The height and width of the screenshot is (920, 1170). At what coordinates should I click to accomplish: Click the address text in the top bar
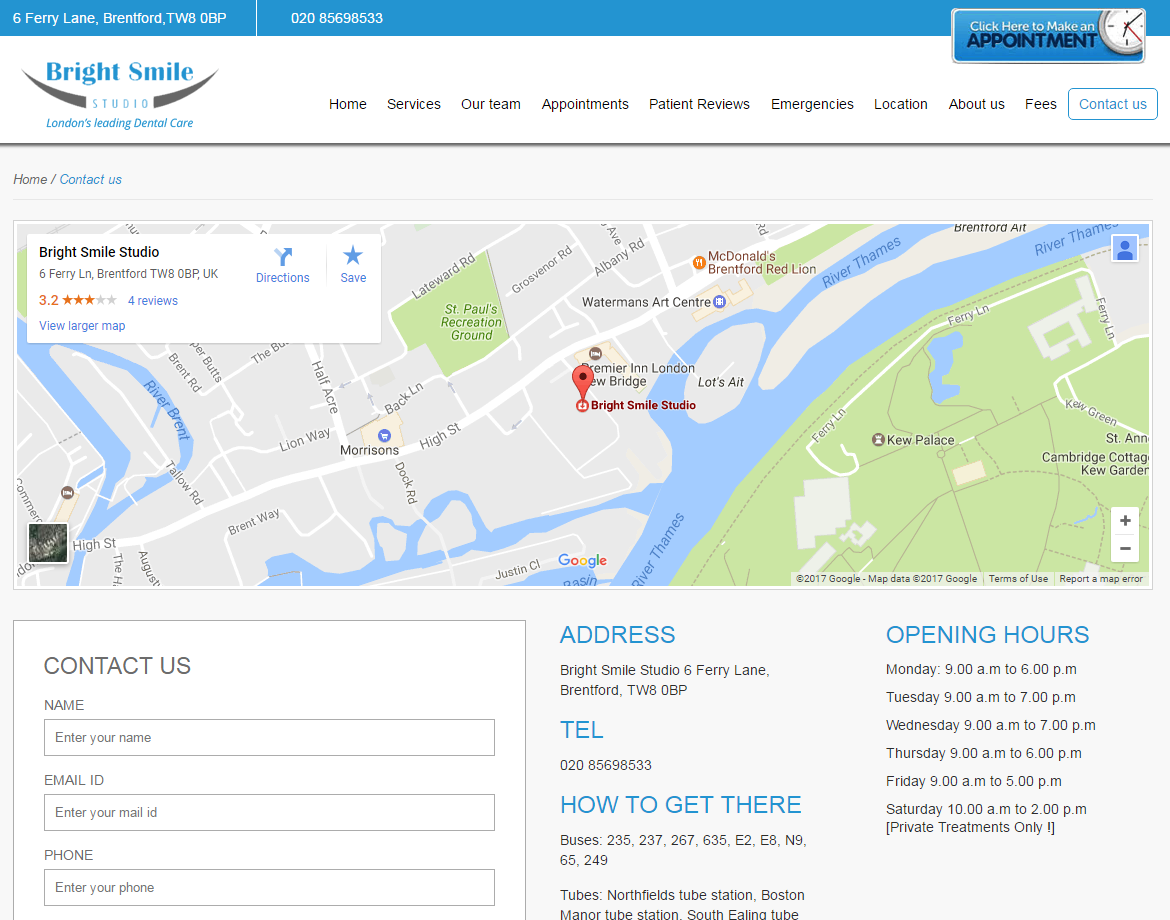[119, 18]
